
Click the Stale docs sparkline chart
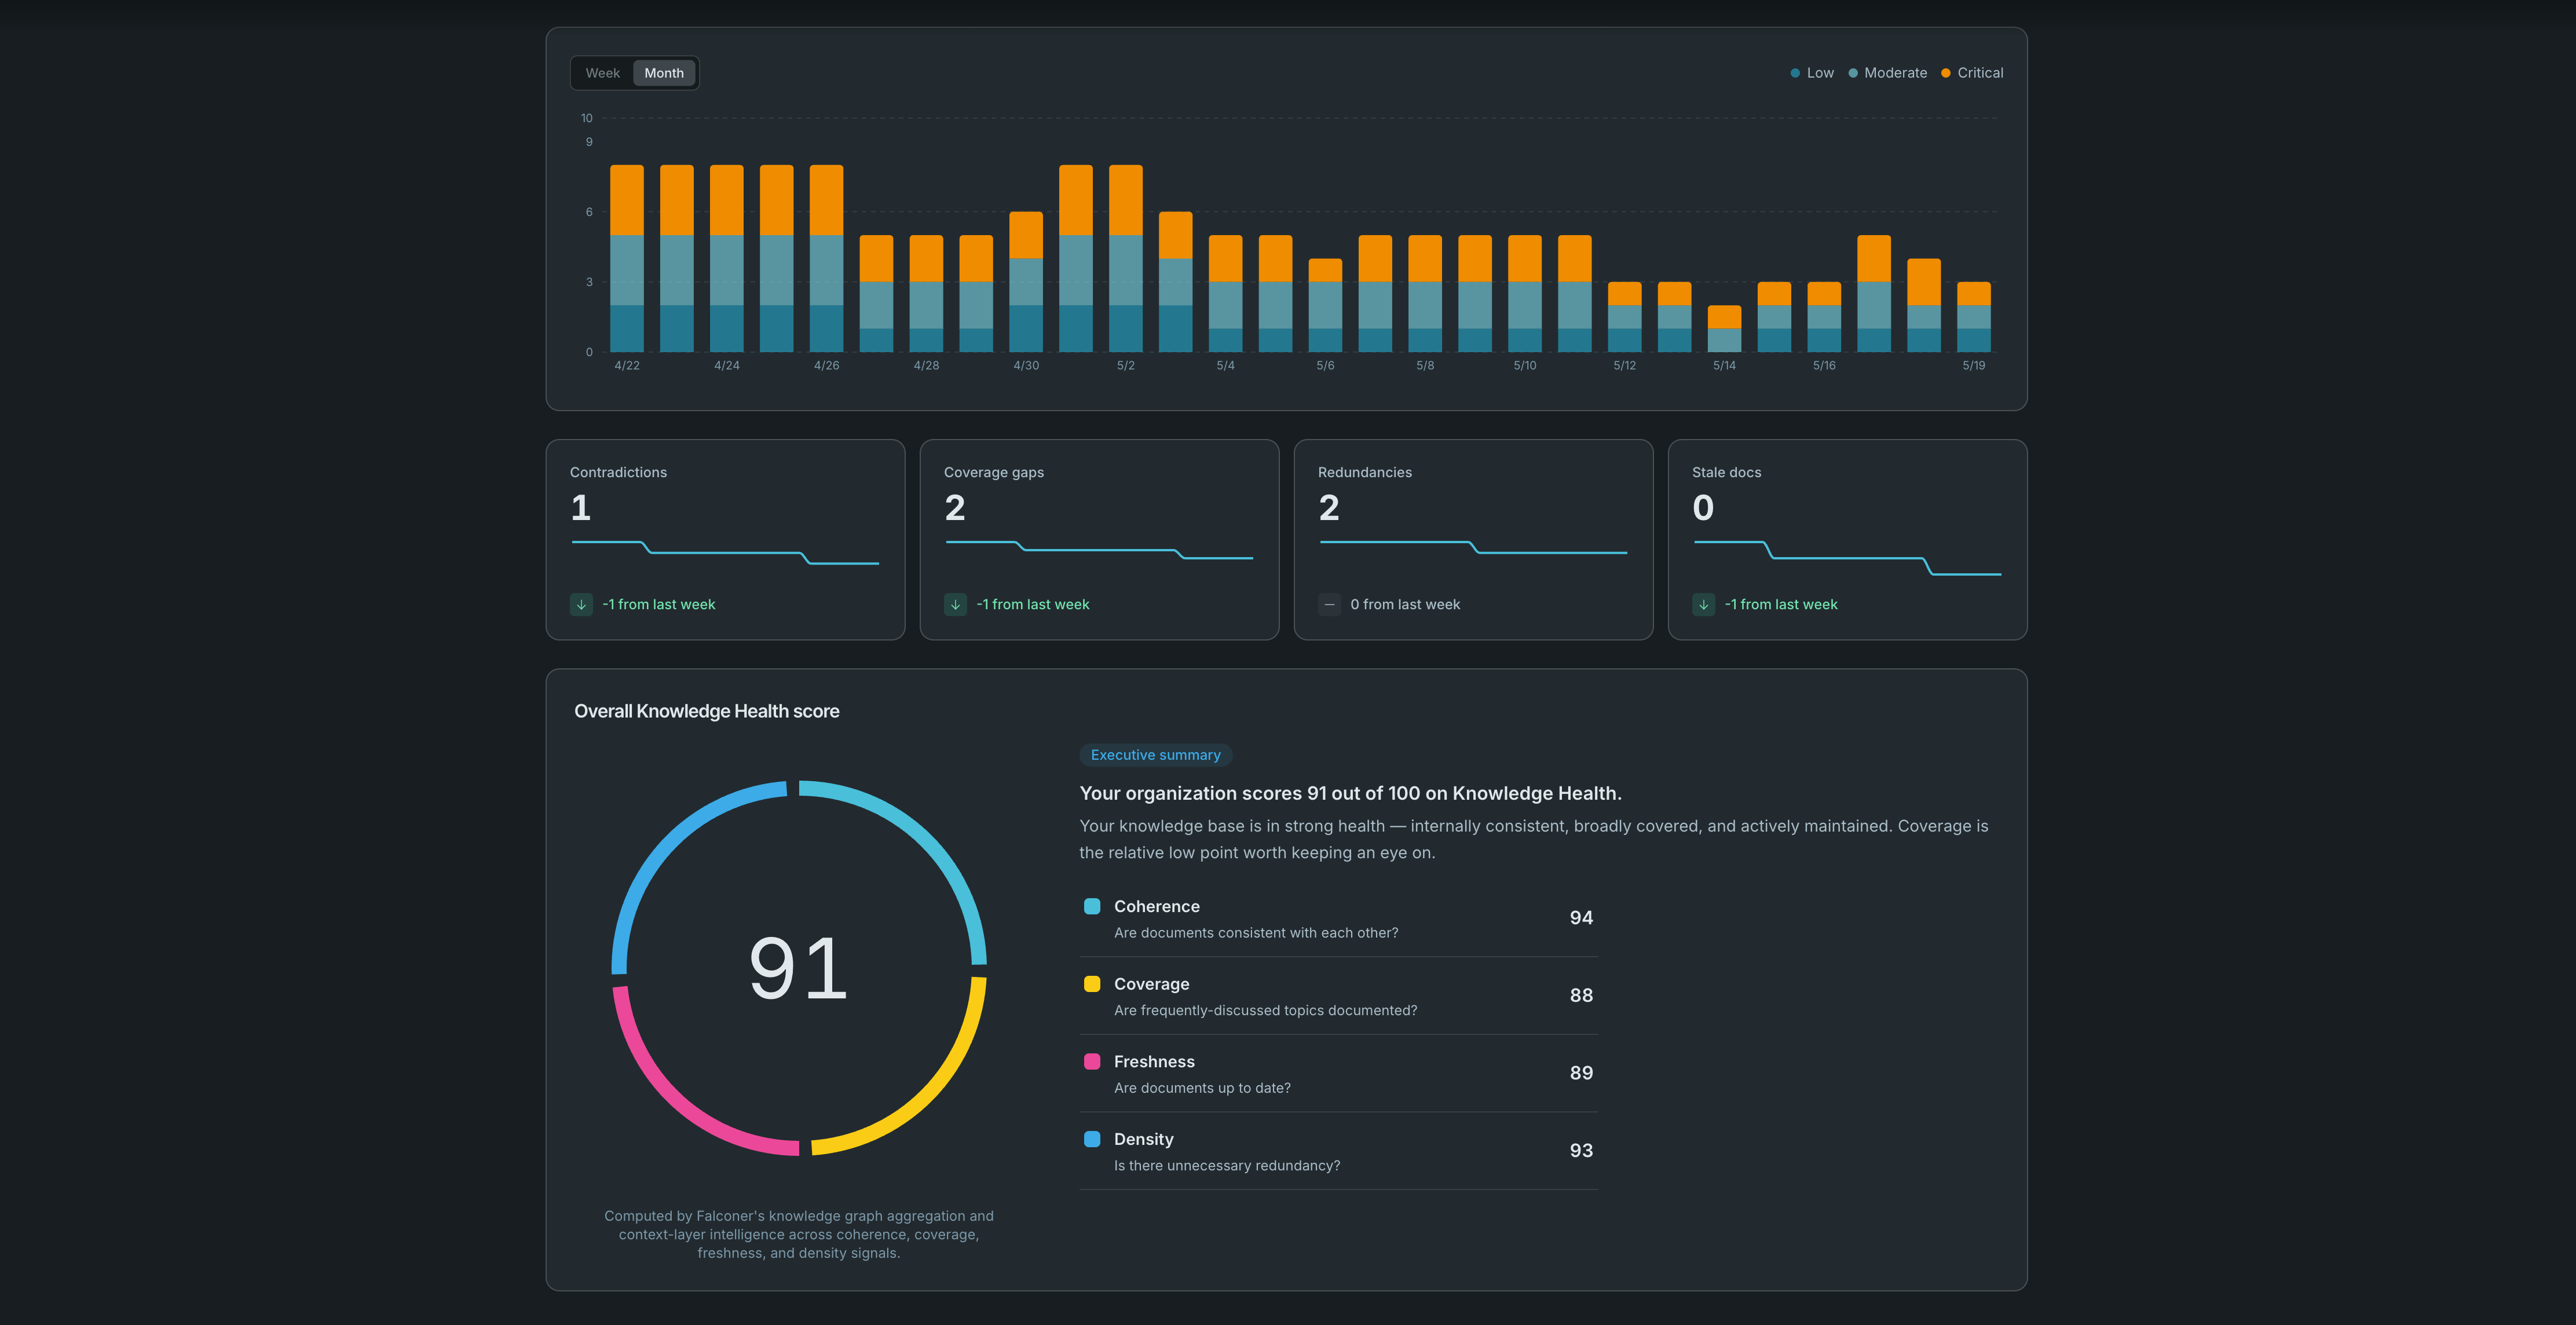pos(1847,558)
